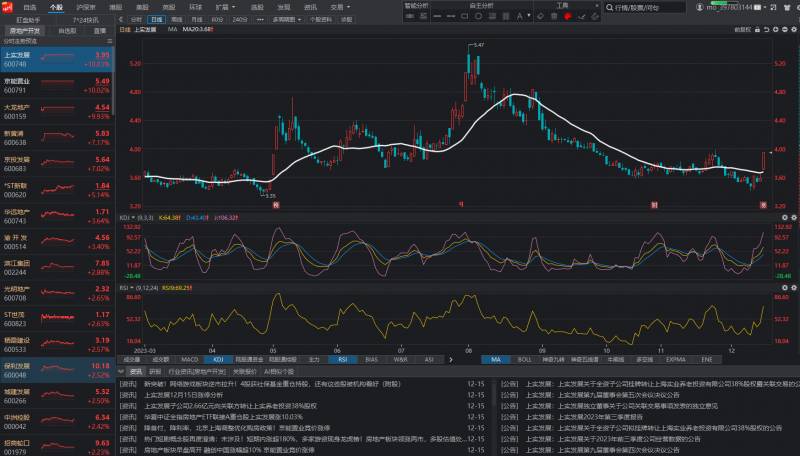Select the 日线 period tab

157,19
